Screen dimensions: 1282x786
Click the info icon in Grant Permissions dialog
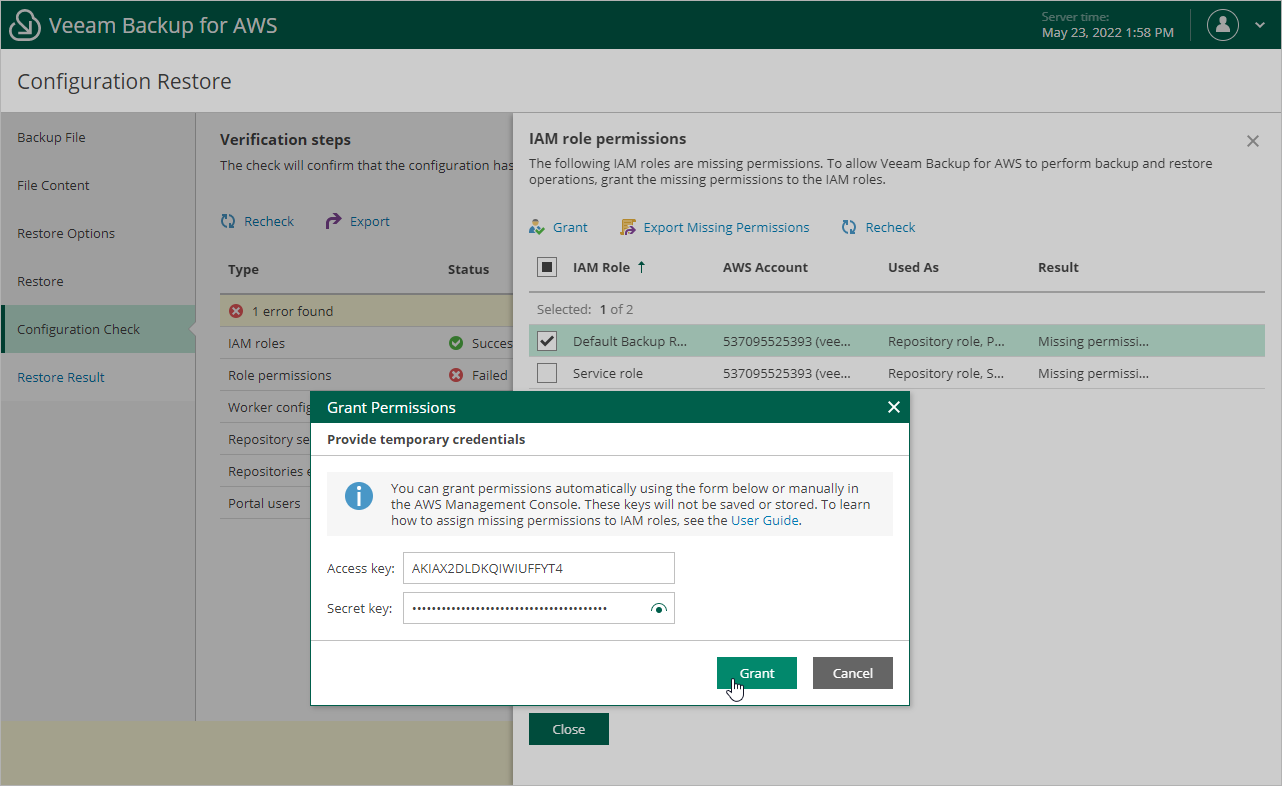[x=358, y=495]
